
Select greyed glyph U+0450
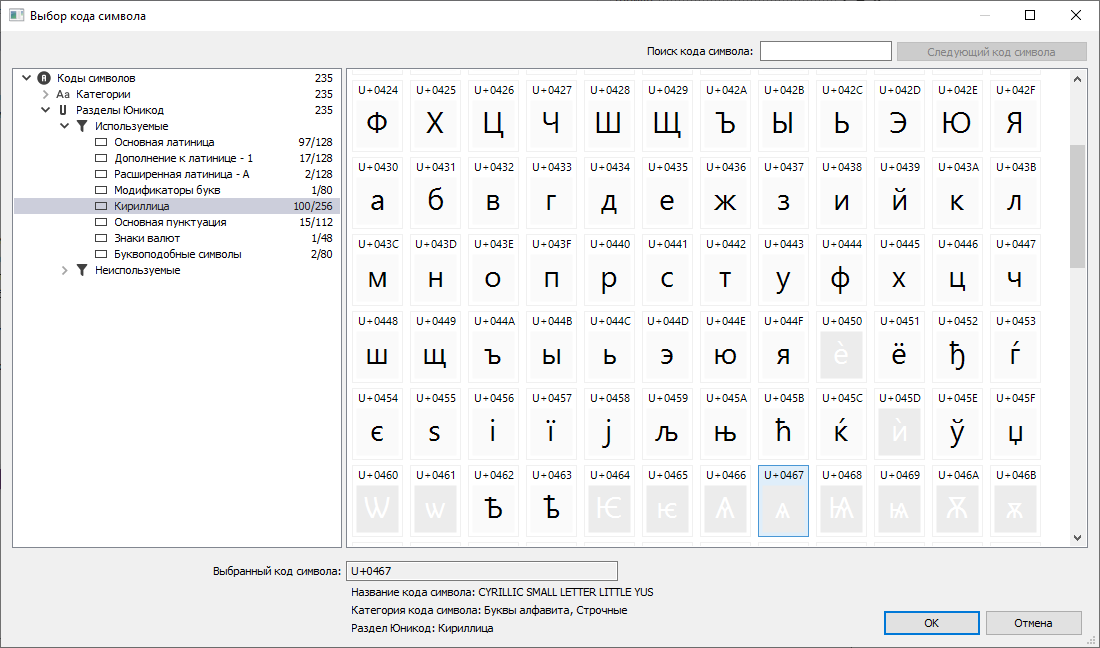pos(841,347)
